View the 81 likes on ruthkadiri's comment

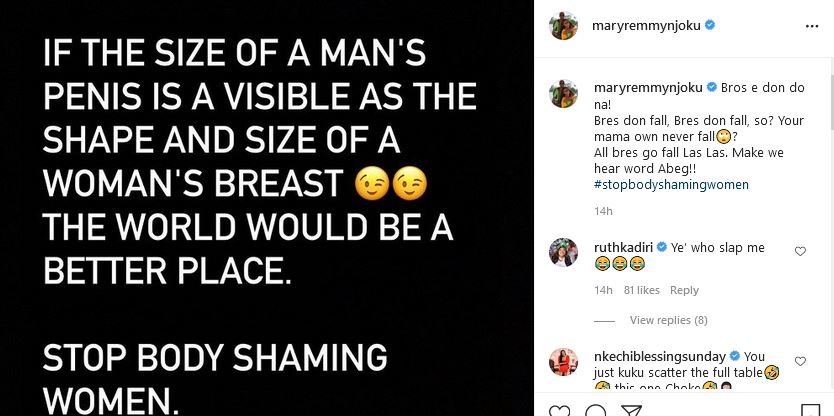click(641, 291)
